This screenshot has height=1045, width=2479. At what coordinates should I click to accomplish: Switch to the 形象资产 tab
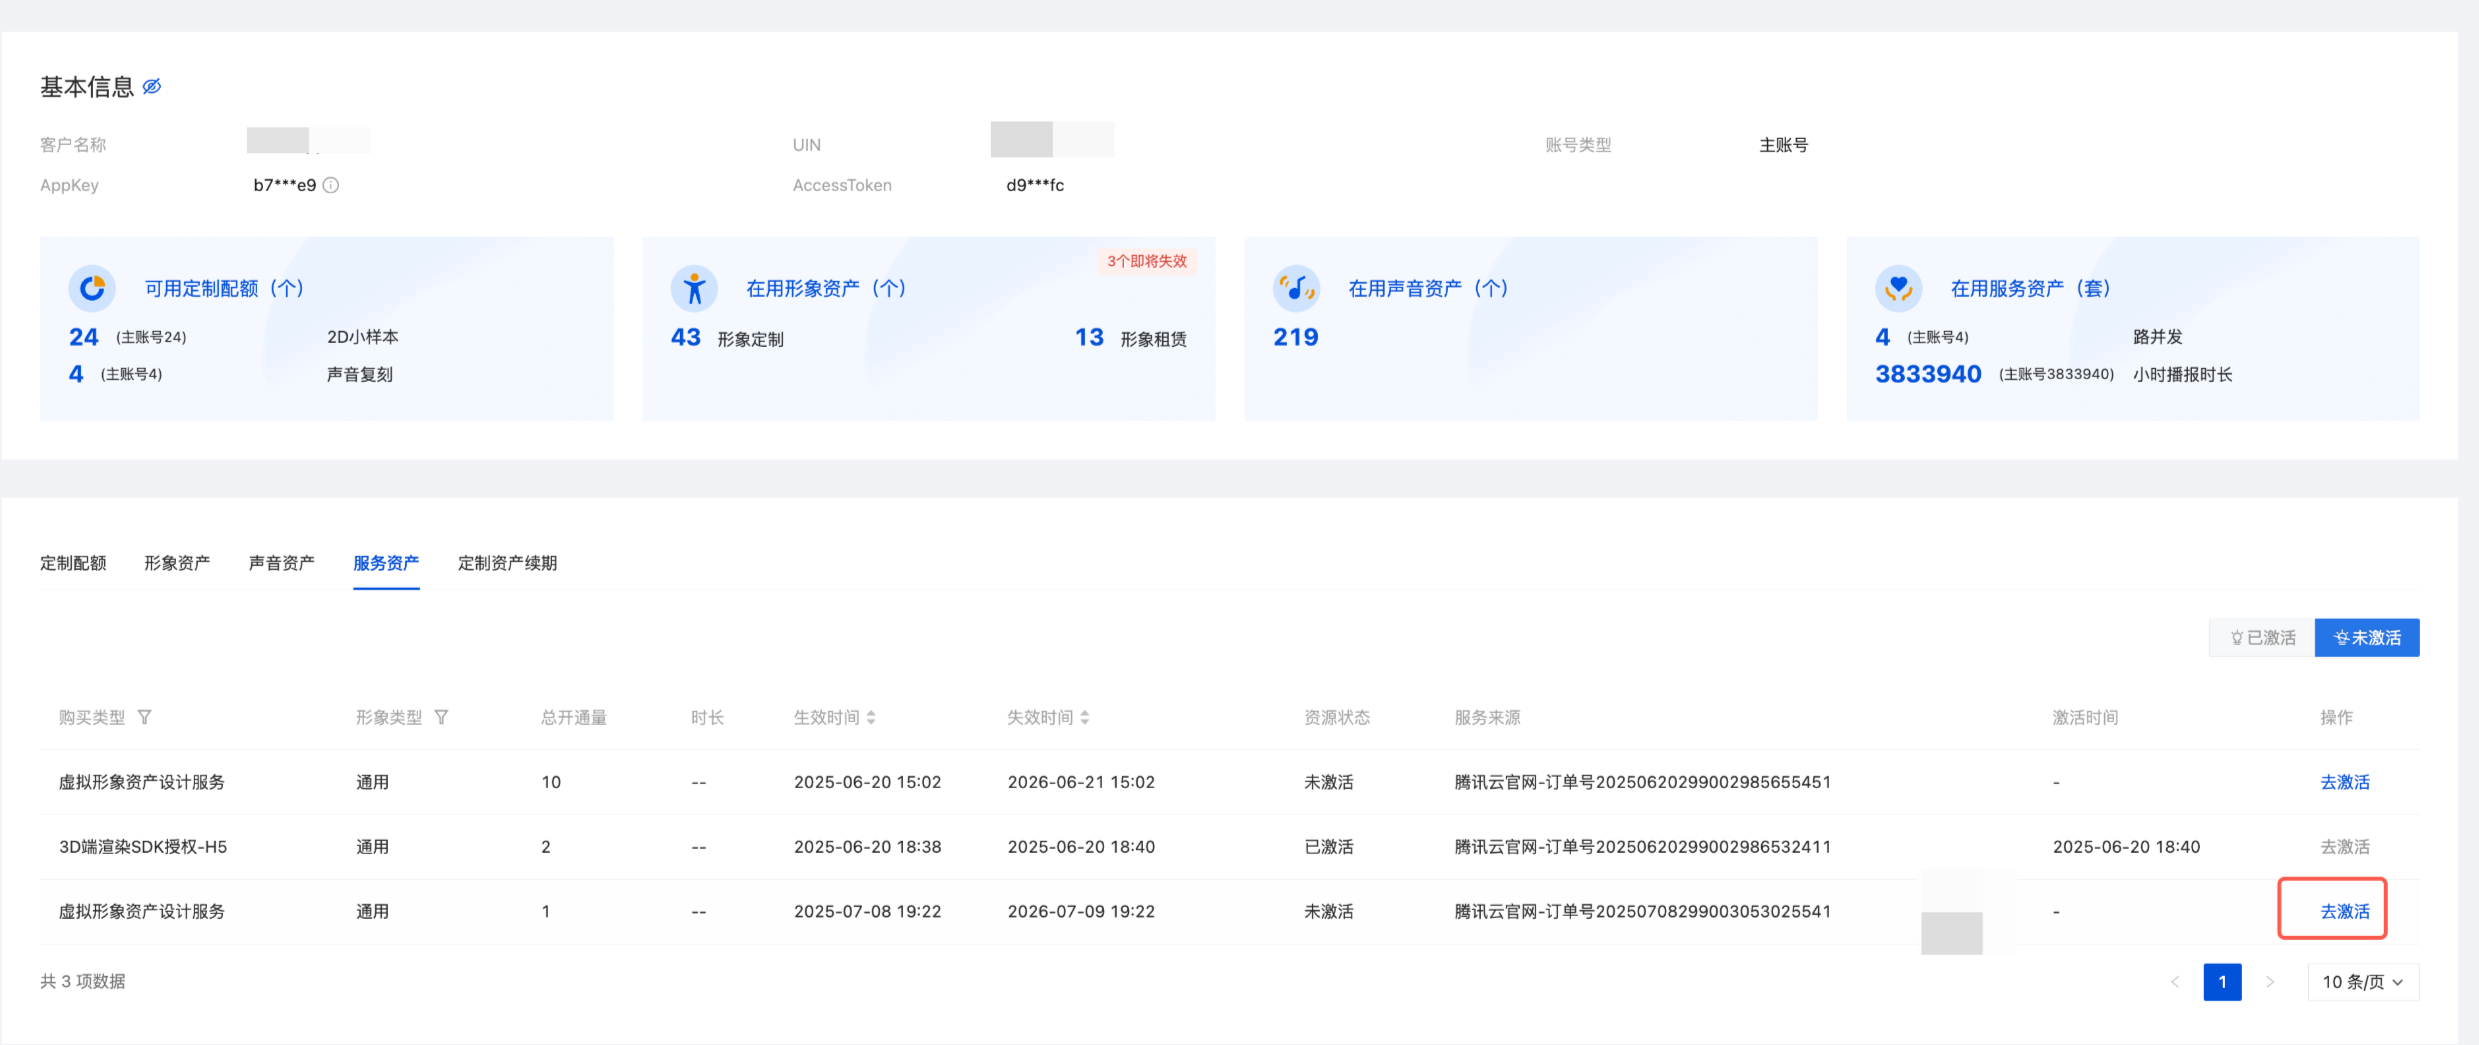177,563
